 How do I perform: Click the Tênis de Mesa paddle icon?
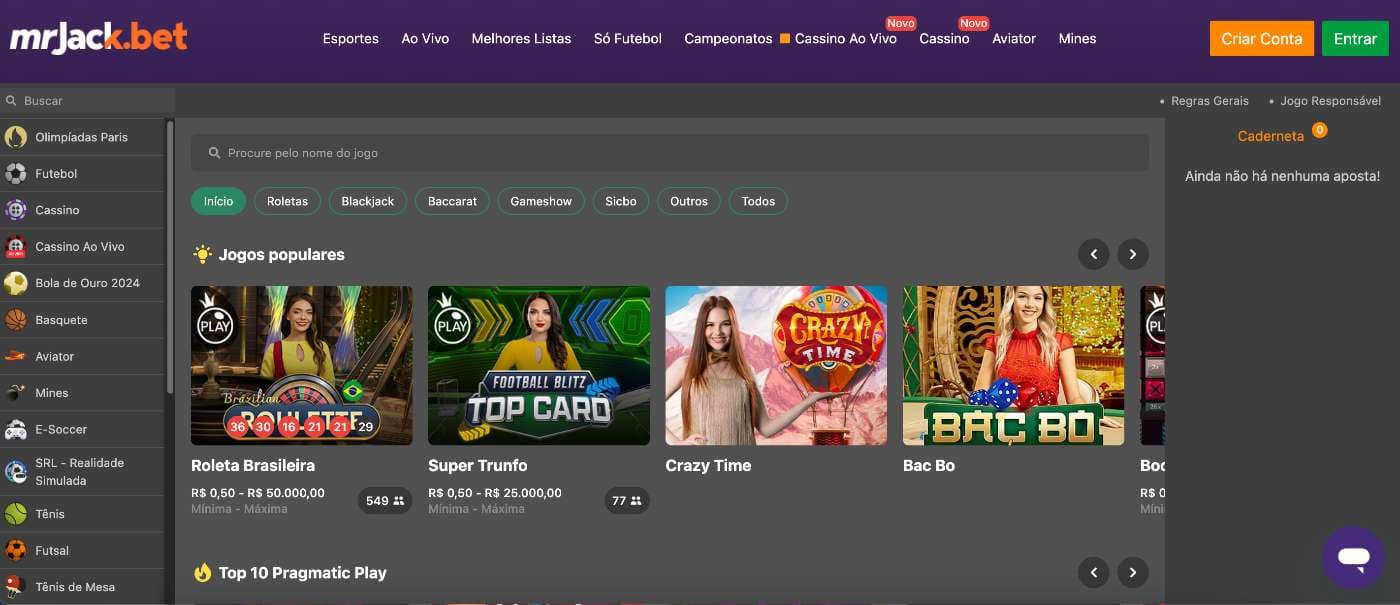click(16, 587)
